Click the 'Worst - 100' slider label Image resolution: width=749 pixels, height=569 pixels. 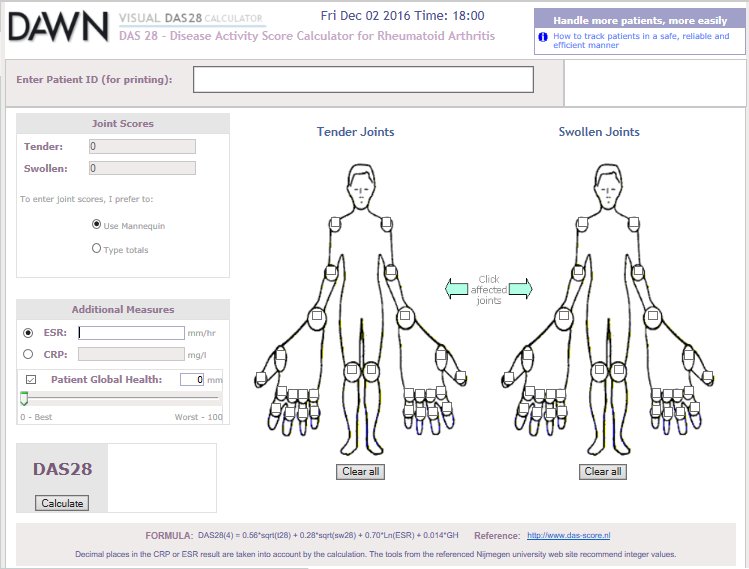(198, 417)
